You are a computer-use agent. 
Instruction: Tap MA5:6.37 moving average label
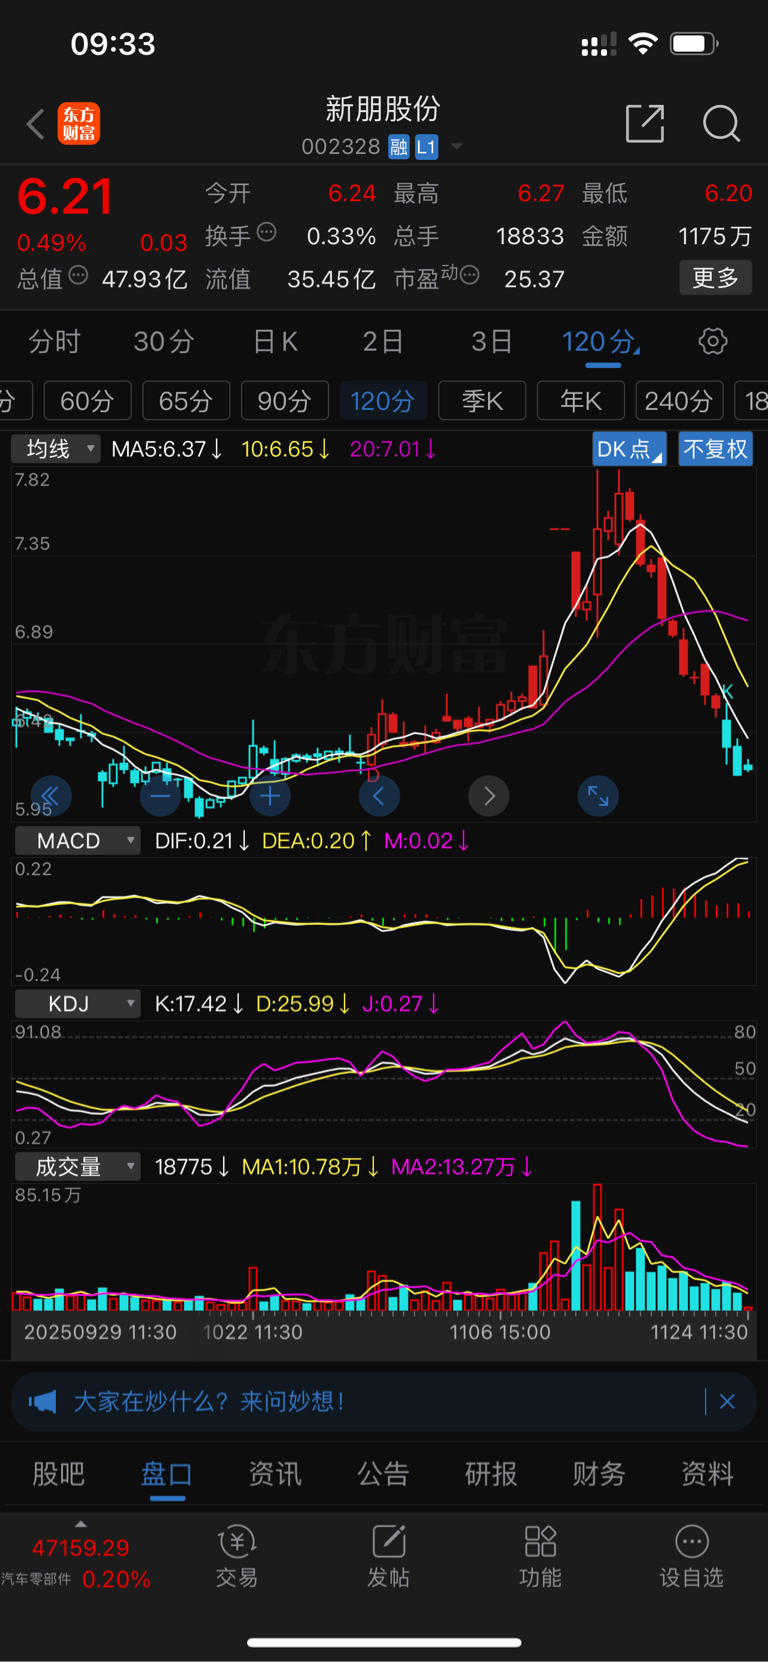167,450
